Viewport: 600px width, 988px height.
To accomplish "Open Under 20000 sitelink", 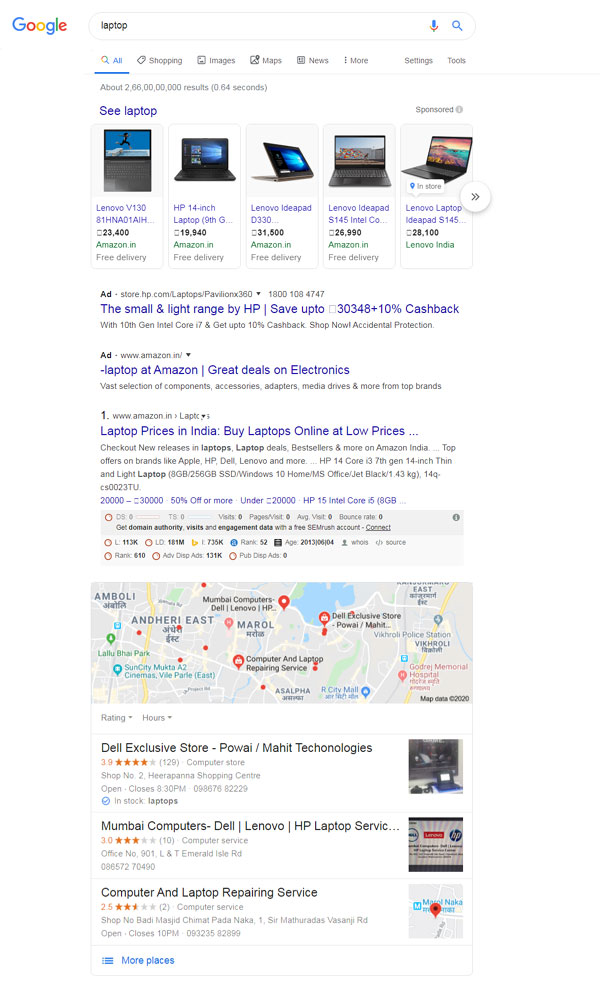I will point(268,500).
